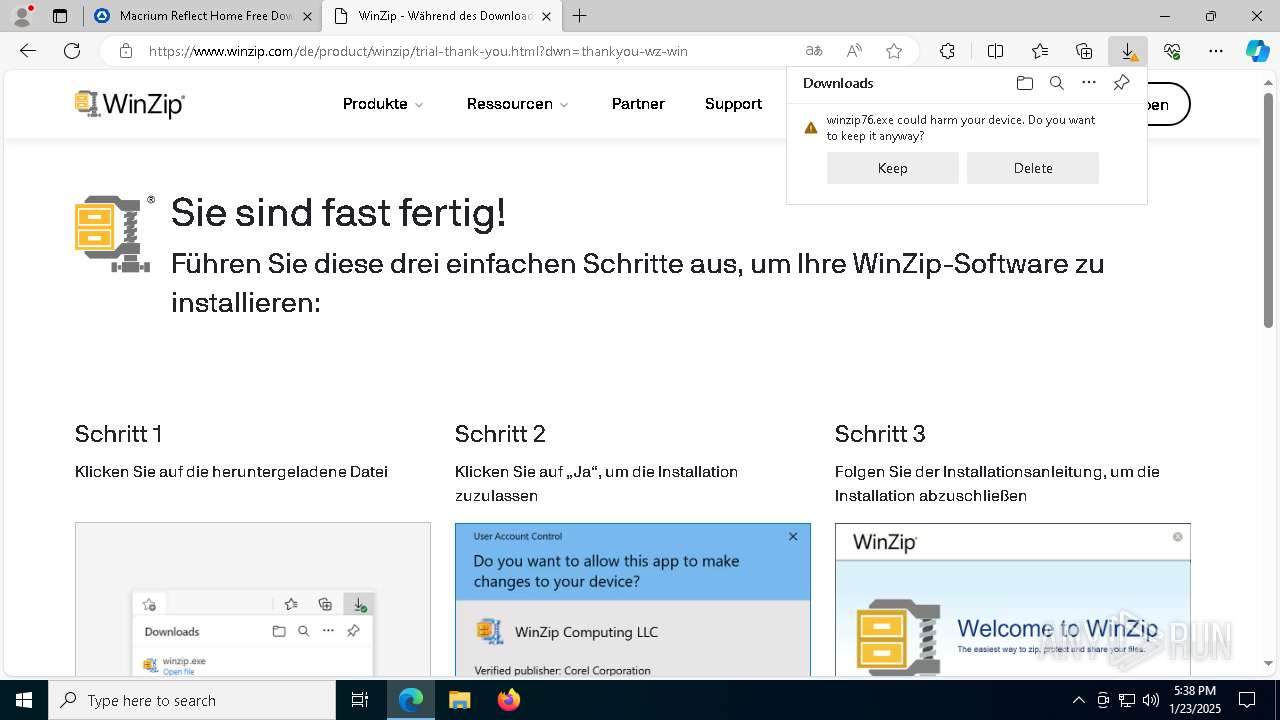This screenshot has height=720, width=1280.
Task: Click Delete for winzip76.exe
Action: [1033, 168]
